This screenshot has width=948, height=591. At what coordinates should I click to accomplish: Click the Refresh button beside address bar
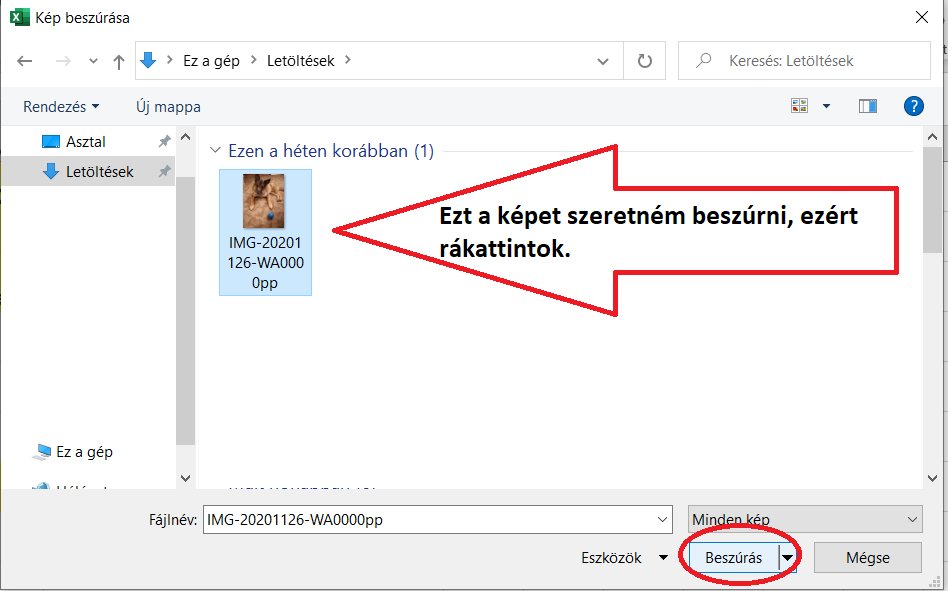[645, 61]
